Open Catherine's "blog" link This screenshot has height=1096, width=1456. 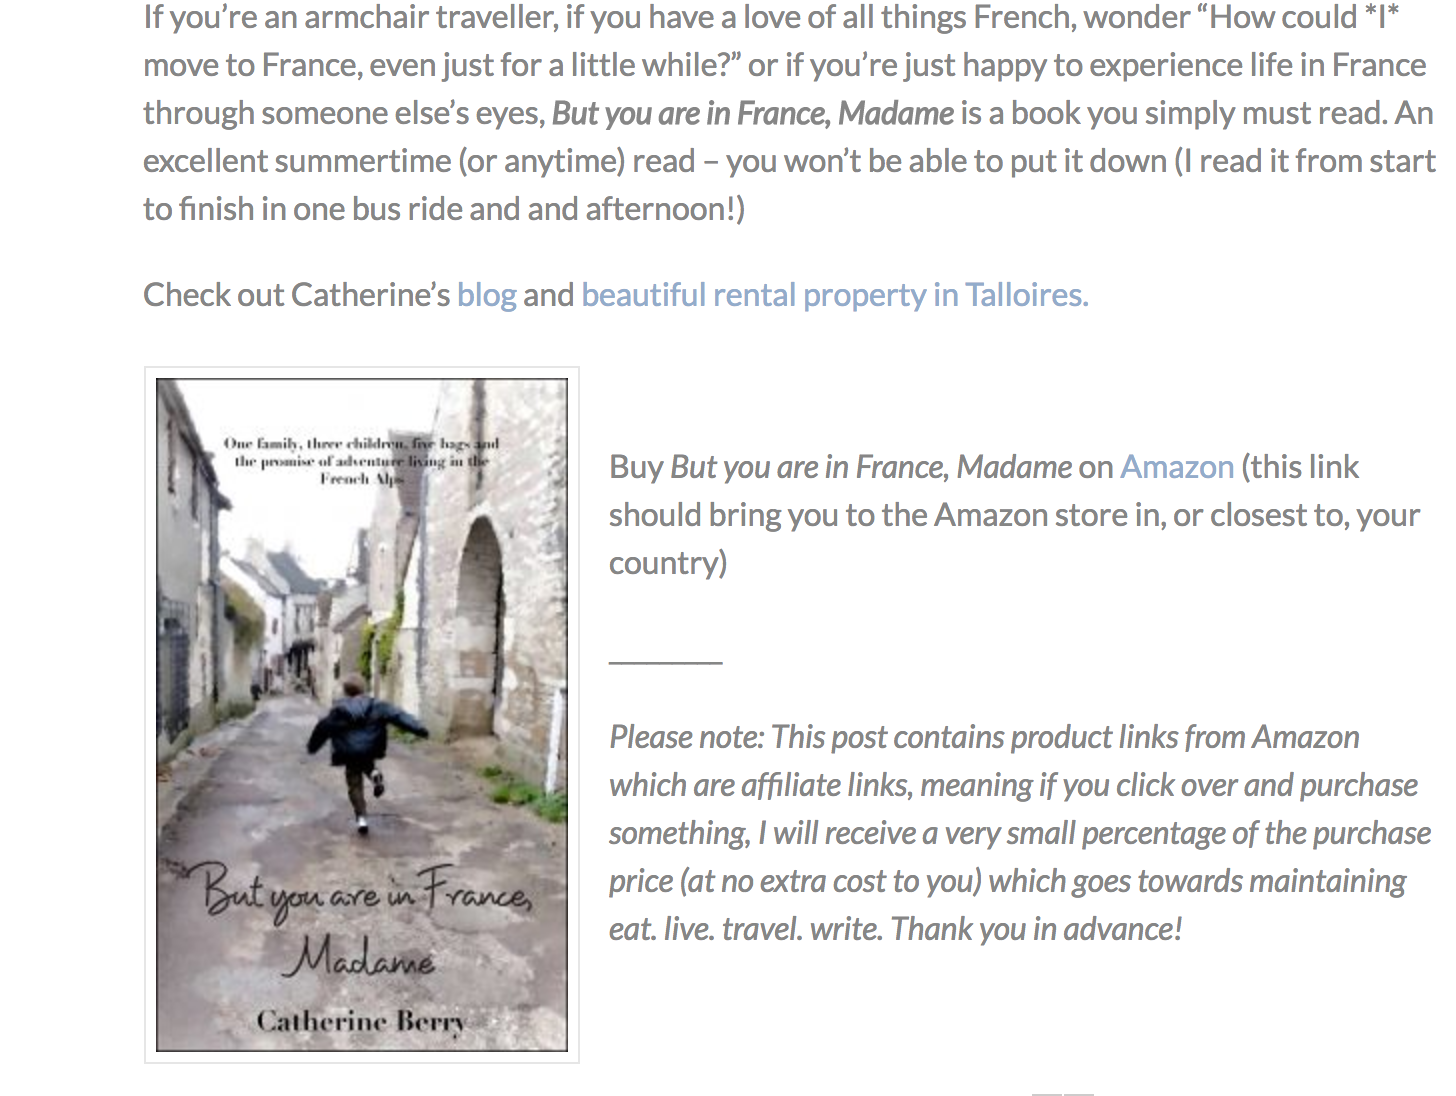[x=486, y=295]
